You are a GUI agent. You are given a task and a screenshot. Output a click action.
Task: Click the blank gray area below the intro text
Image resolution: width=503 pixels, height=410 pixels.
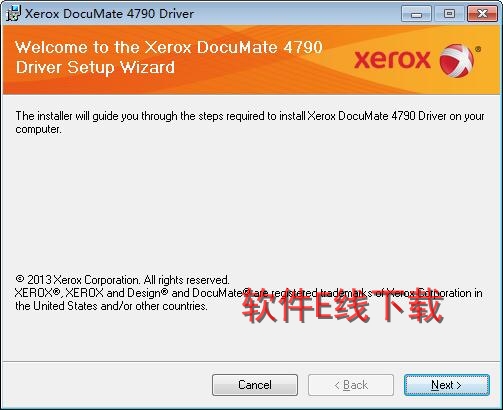pyautogui.click(x=250, y=200)
